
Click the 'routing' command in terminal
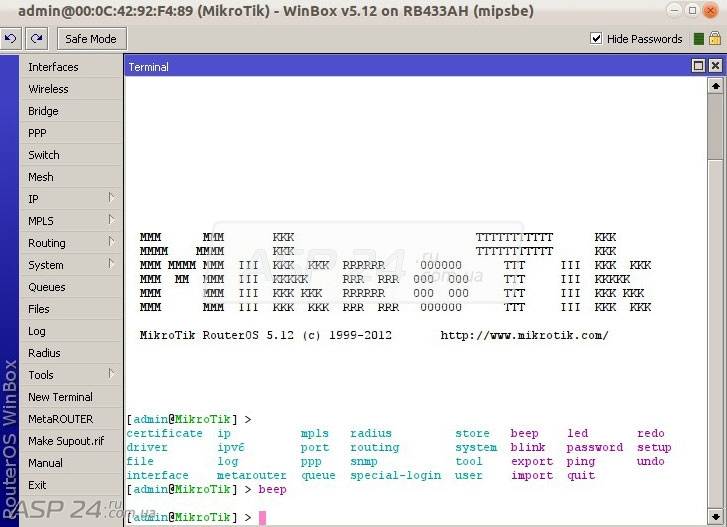[375, 448]
